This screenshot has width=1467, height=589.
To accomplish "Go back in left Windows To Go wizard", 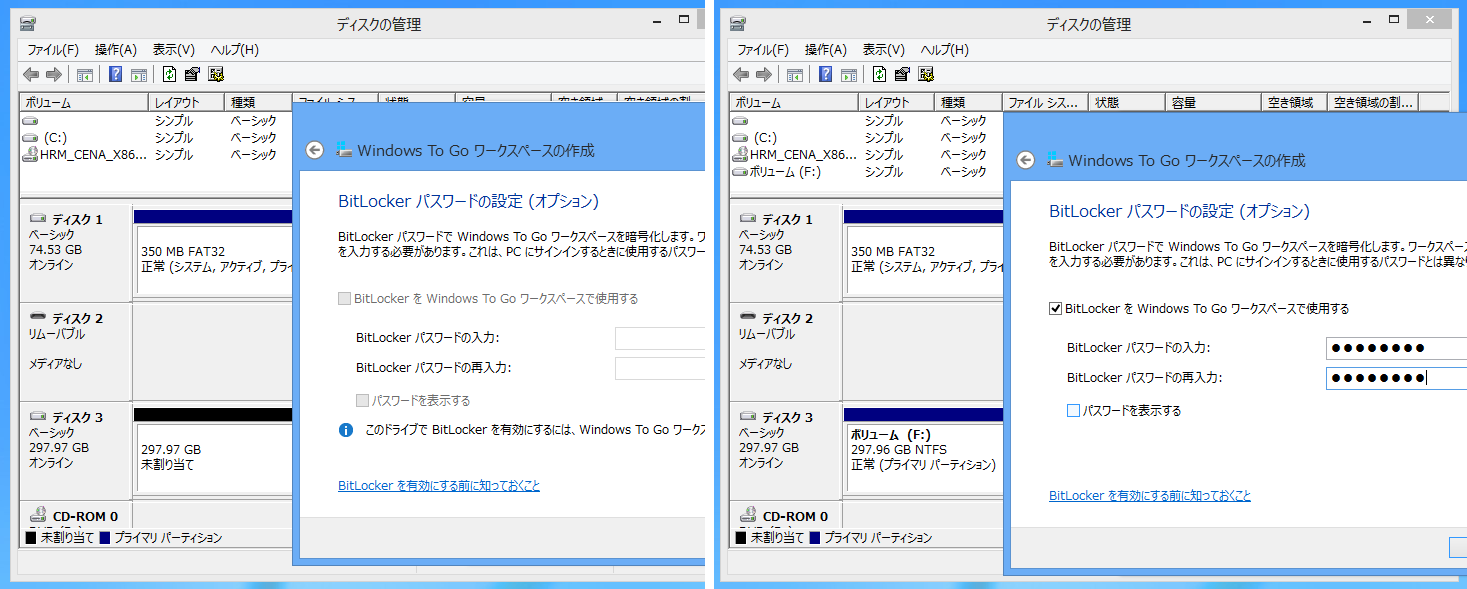I will [315, 150].
